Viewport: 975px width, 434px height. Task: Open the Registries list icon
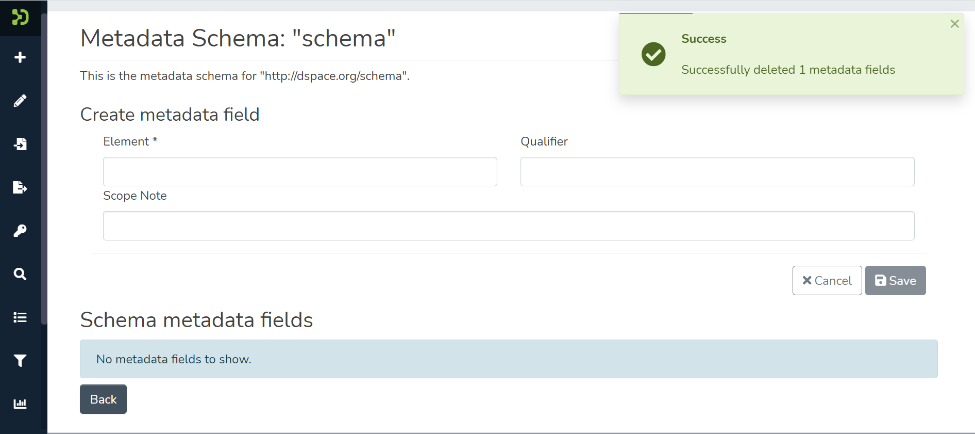coord(20,317)
